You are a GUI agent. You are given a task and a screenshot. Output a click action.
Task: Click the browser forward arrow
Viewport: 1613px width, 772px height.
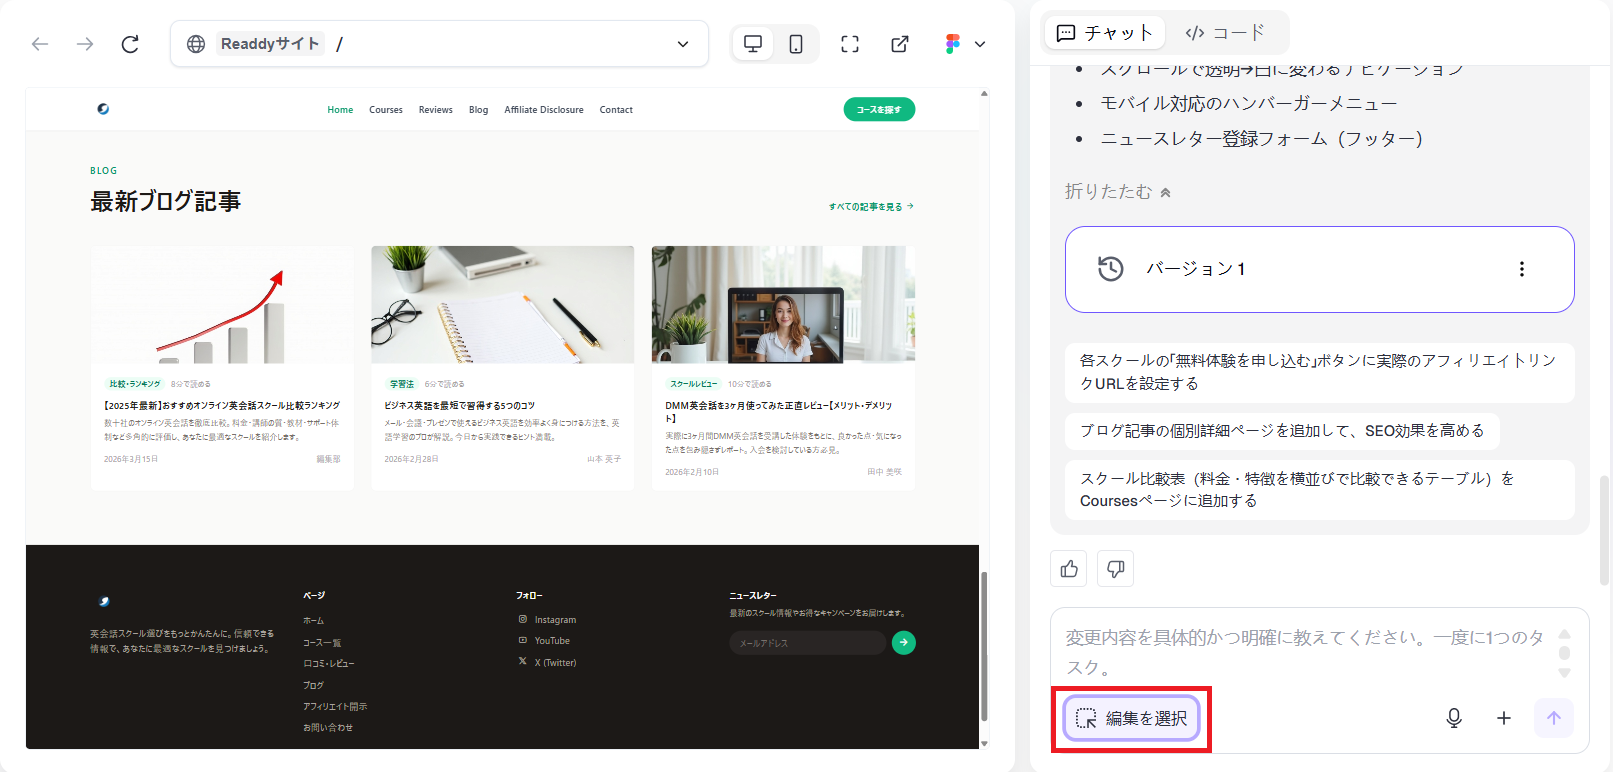click(85, 44)
